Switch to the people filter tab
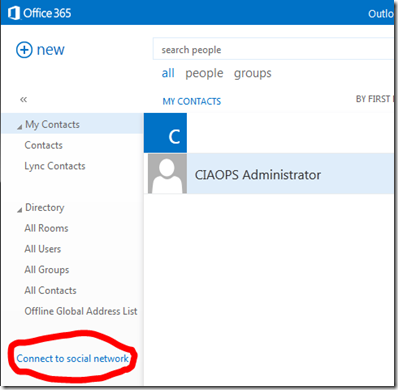This screenshot has height=390, width=398. 204,73
